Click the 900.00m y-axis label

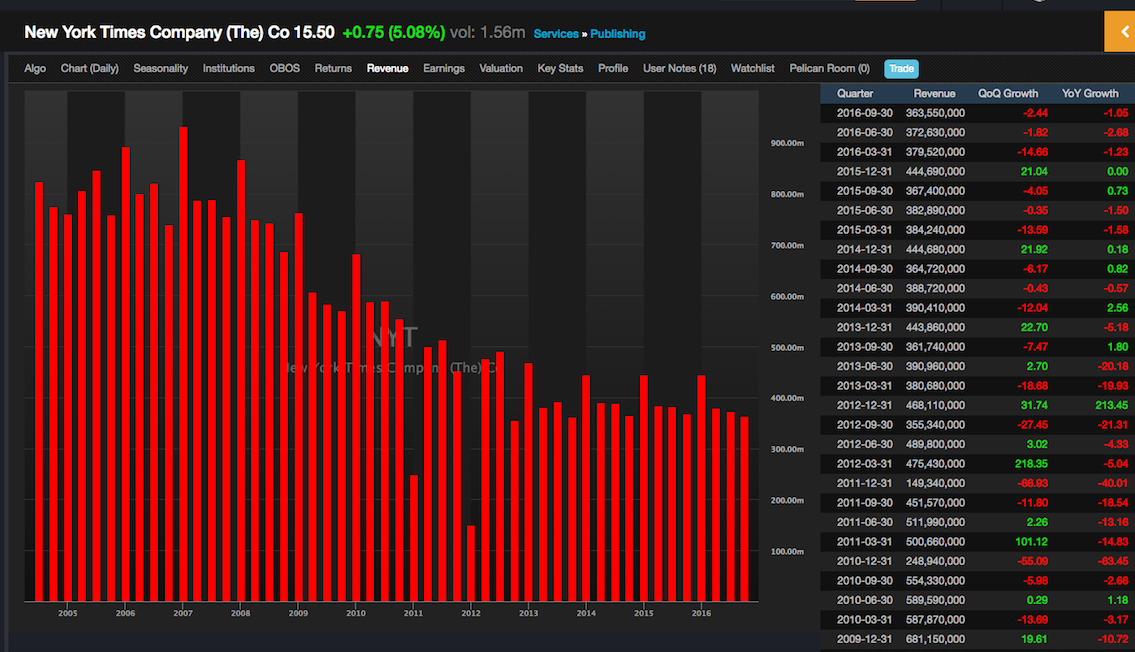coord(787,144)
